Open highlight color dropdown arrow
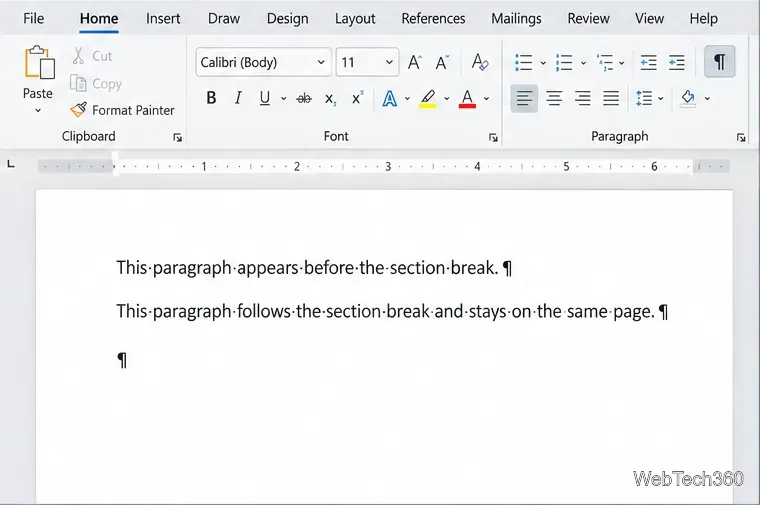This screenshot has height=505, width=760. coord(446,99)
